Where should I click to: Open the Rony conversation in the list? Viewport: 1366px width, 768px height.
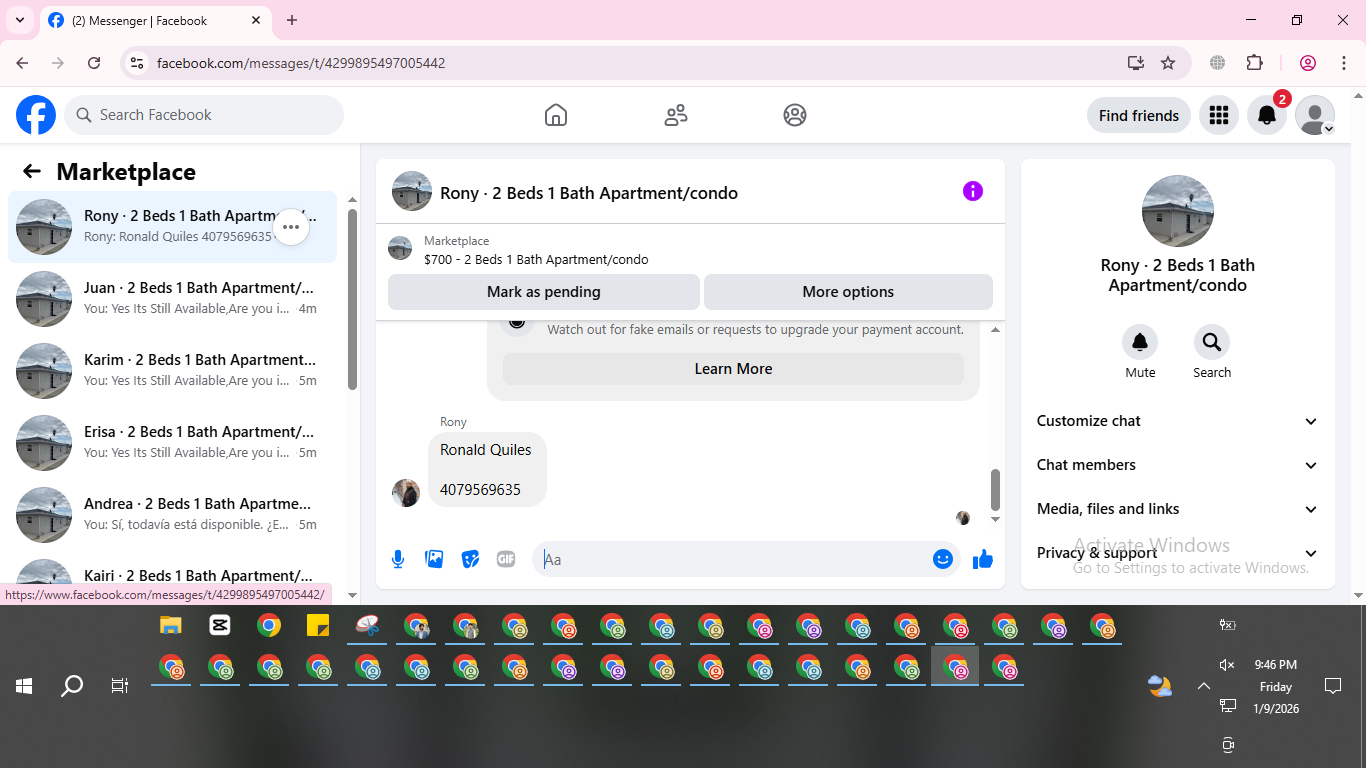[x=172, y=227]
